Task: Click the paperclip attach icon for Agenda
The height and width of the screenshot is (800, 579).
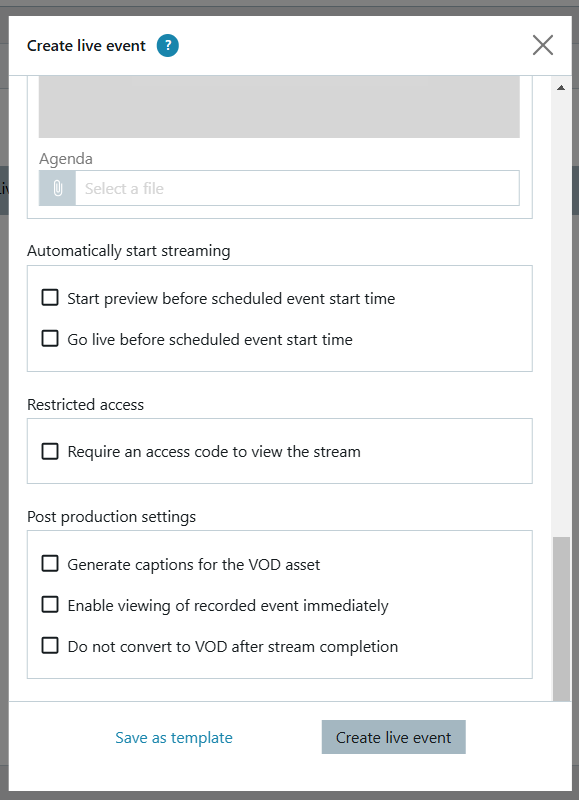Action: pos(58,188)
